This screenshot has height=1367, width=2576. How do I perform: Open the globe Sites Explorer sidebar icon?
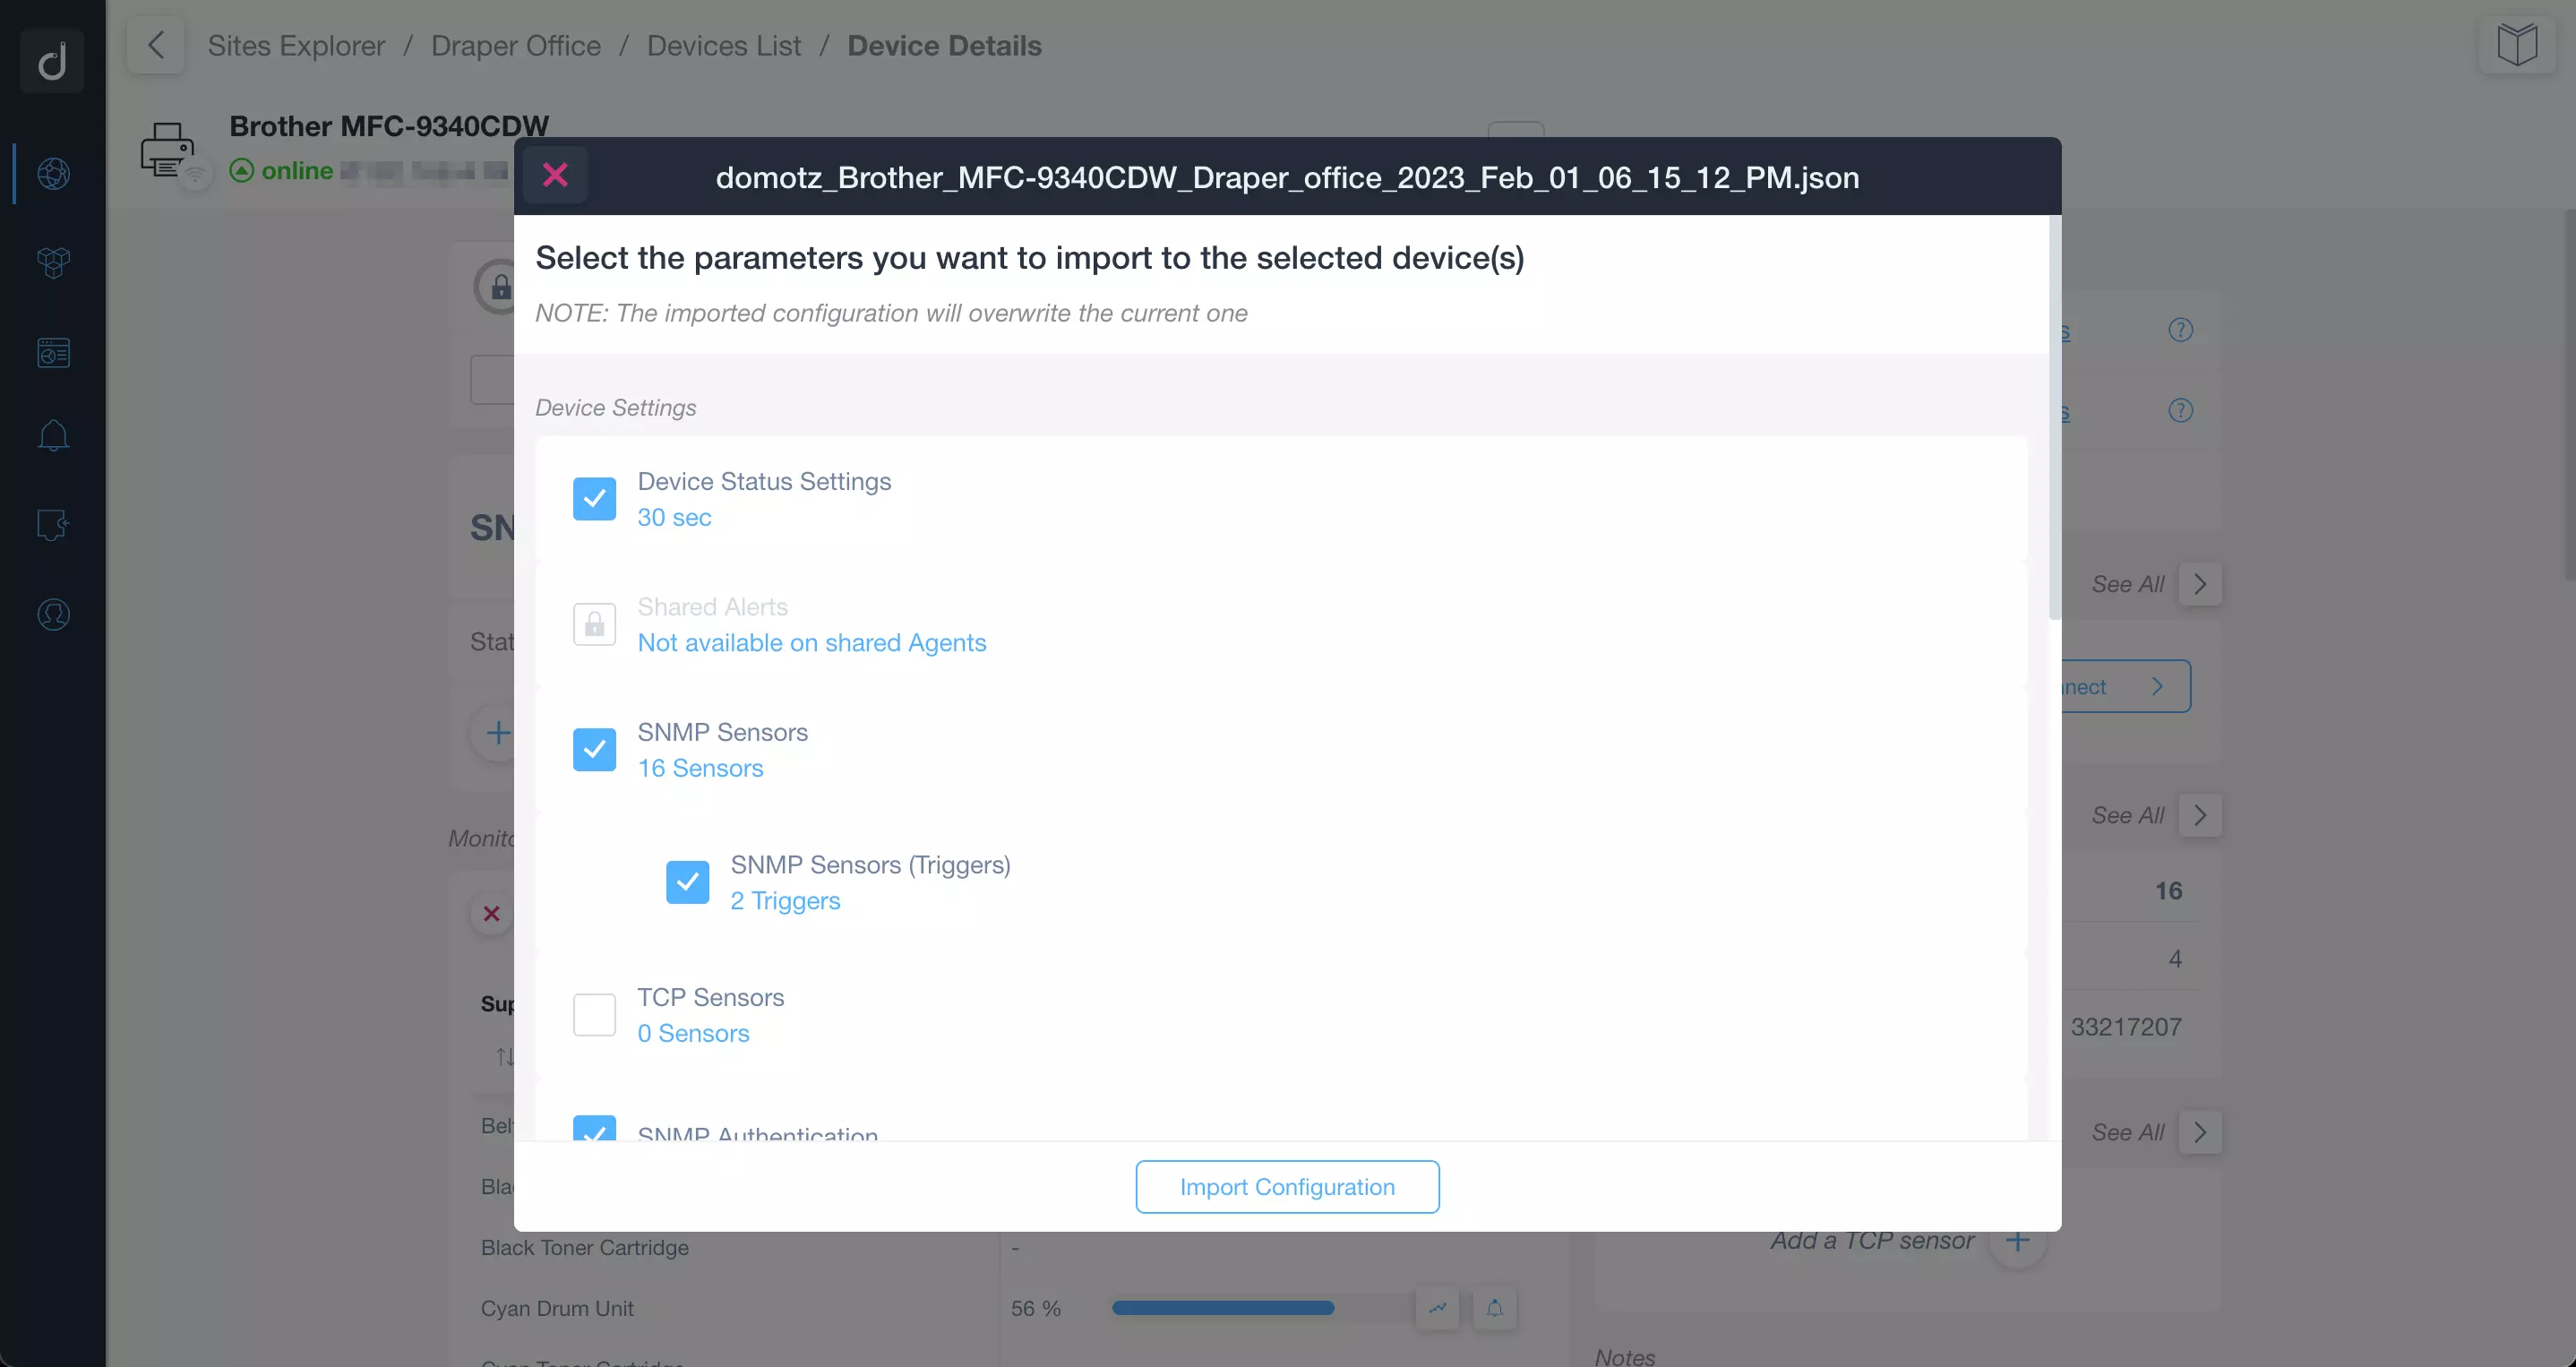53,173
